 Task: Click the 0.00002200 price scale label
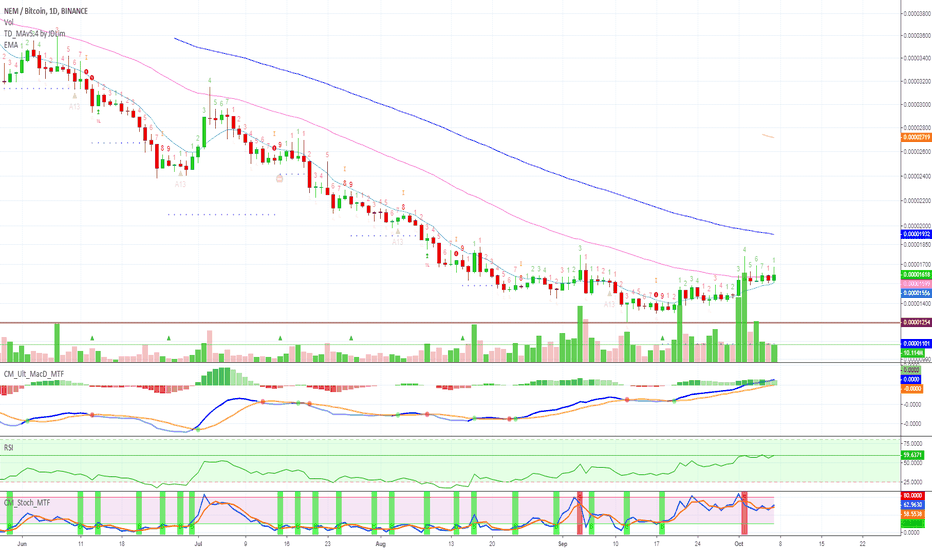tap(917, 201)
